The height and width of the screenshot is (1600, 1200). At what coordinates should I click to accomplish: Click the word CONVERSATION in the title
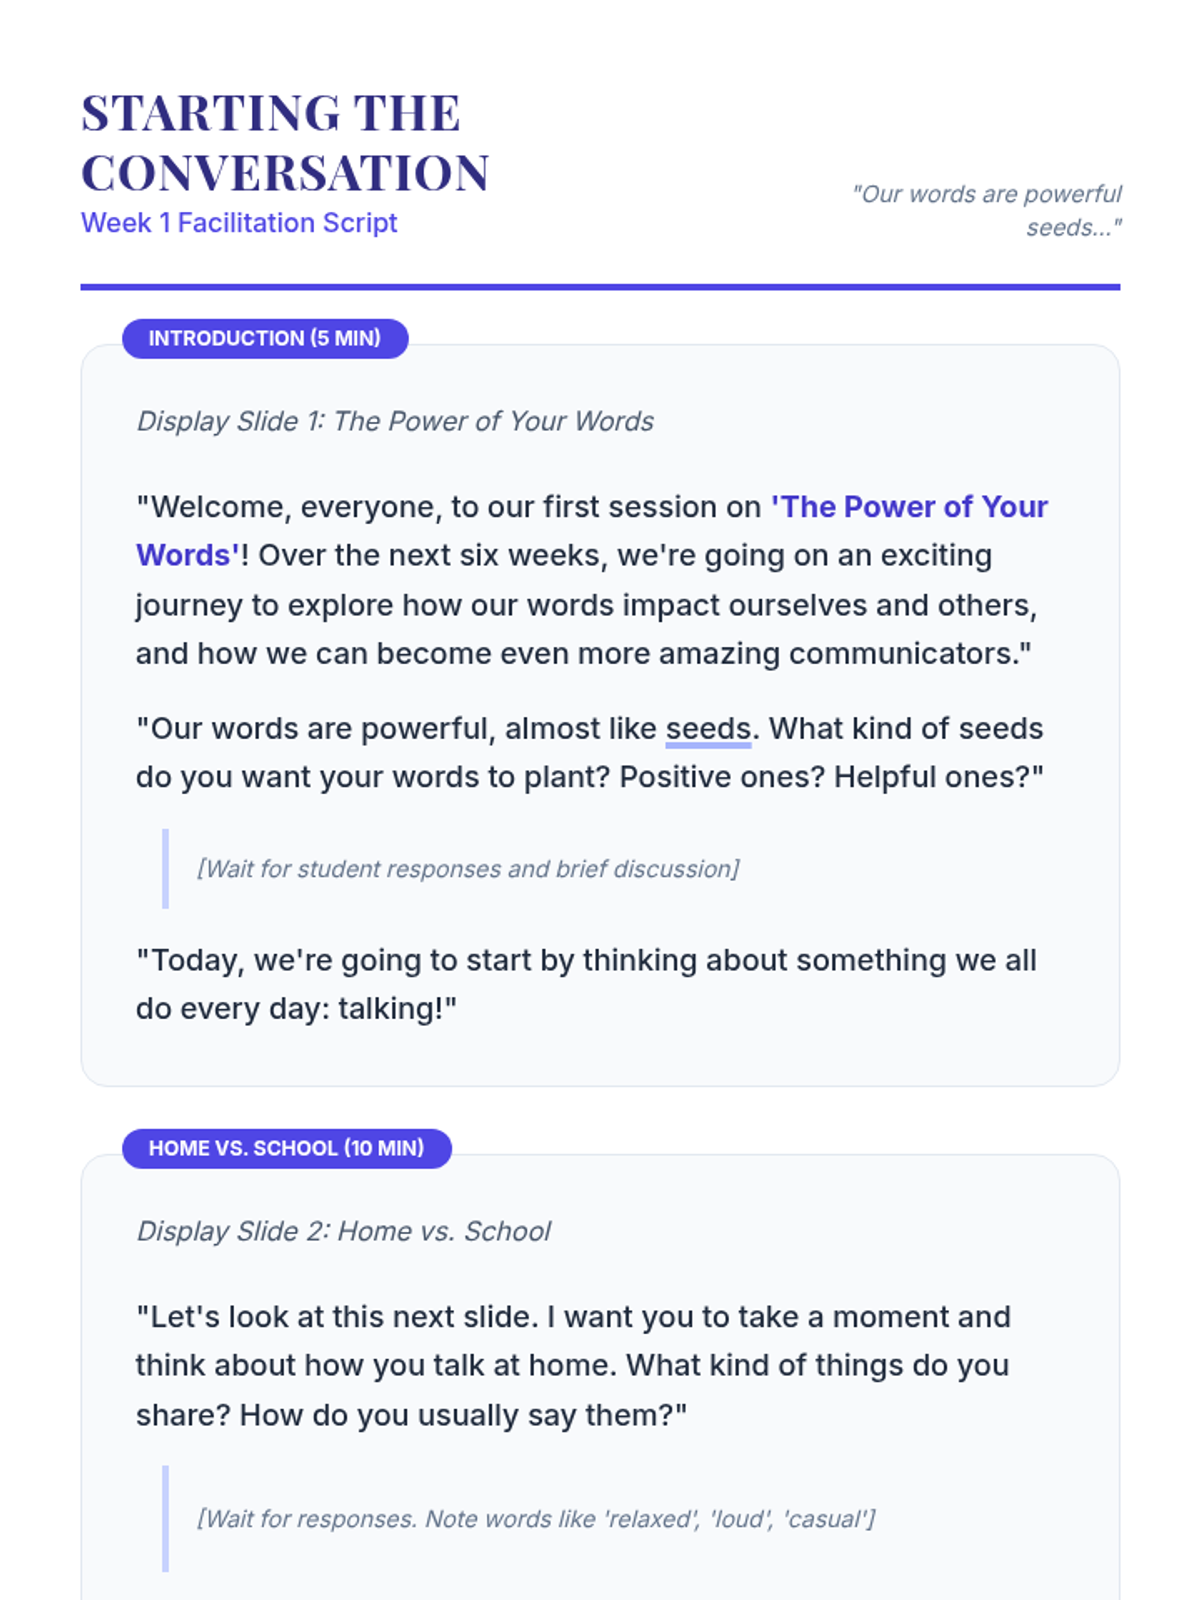coord(286,173)
